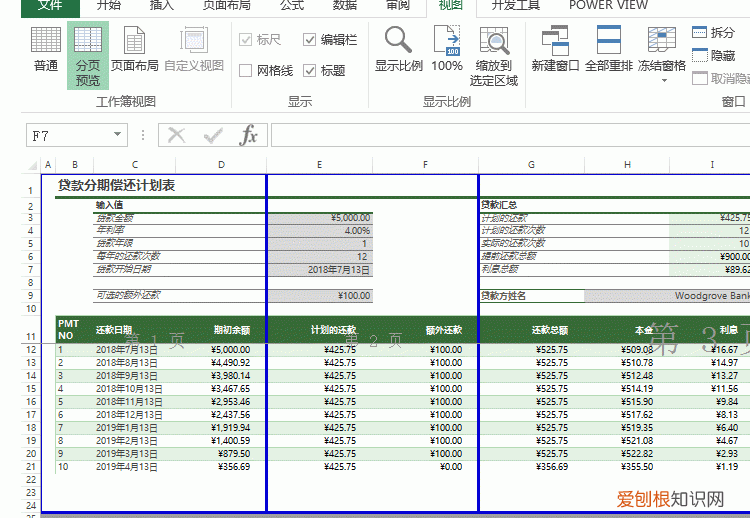This screenshot has height=518, width=750.
Task: Open a New Window (新建窗口)
Action: click(555, 48)
